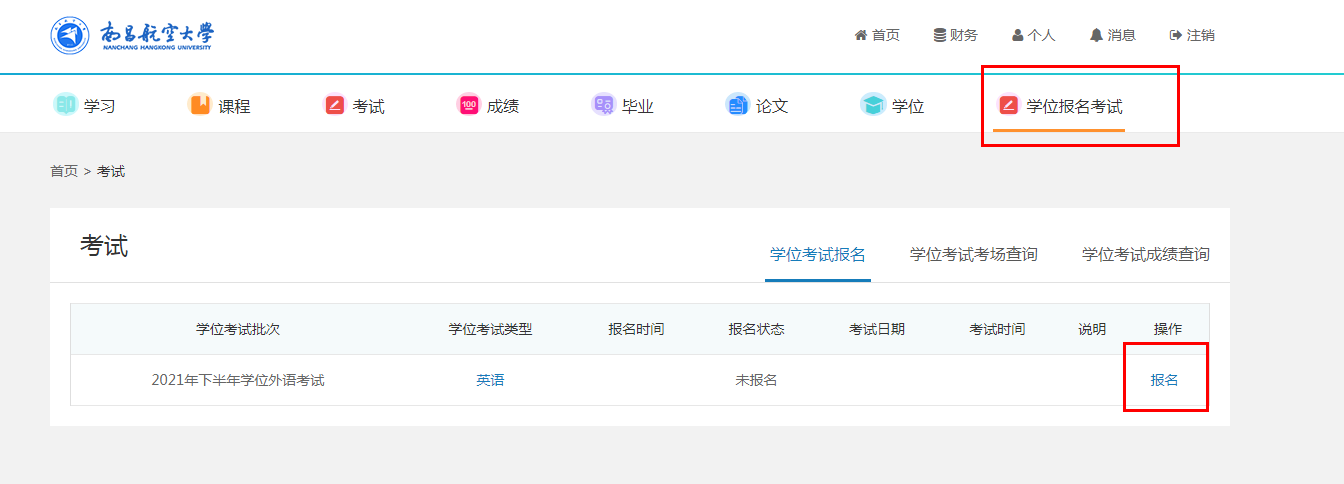Open the 成绩 menu item
Viewport: 1344px width, 484px height.
pyautogui.click(x=503, y=106)
